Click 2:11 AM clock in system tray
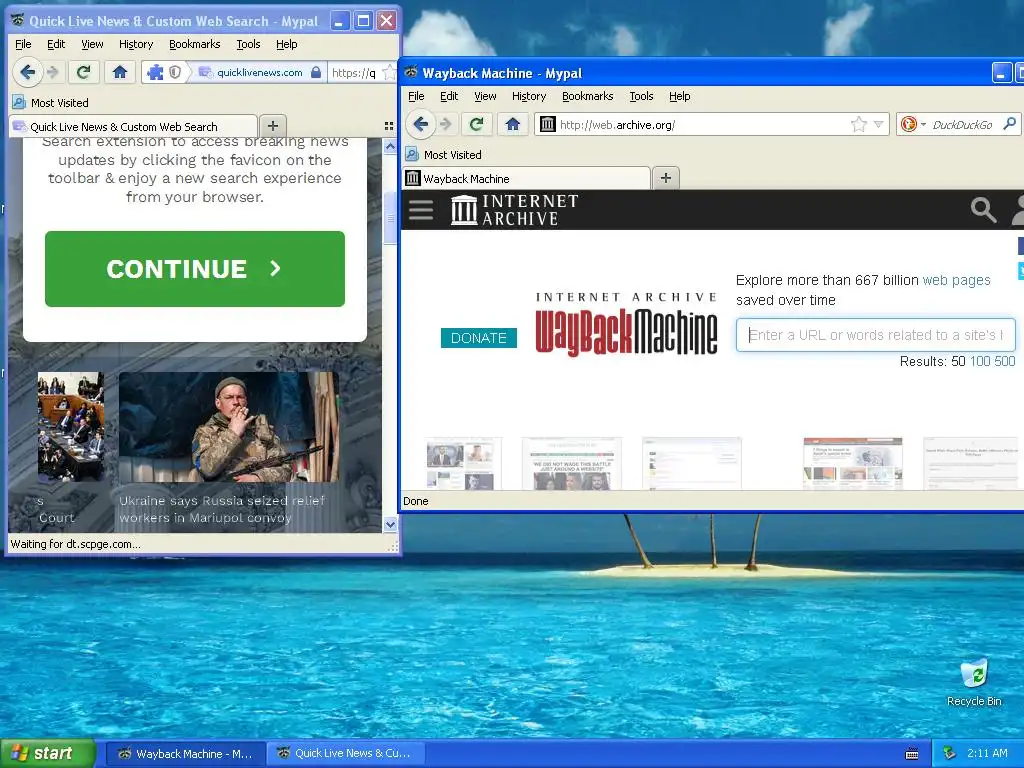This screenshot has height=768, width=1024. pyautogui.click(x=987, y=753)
